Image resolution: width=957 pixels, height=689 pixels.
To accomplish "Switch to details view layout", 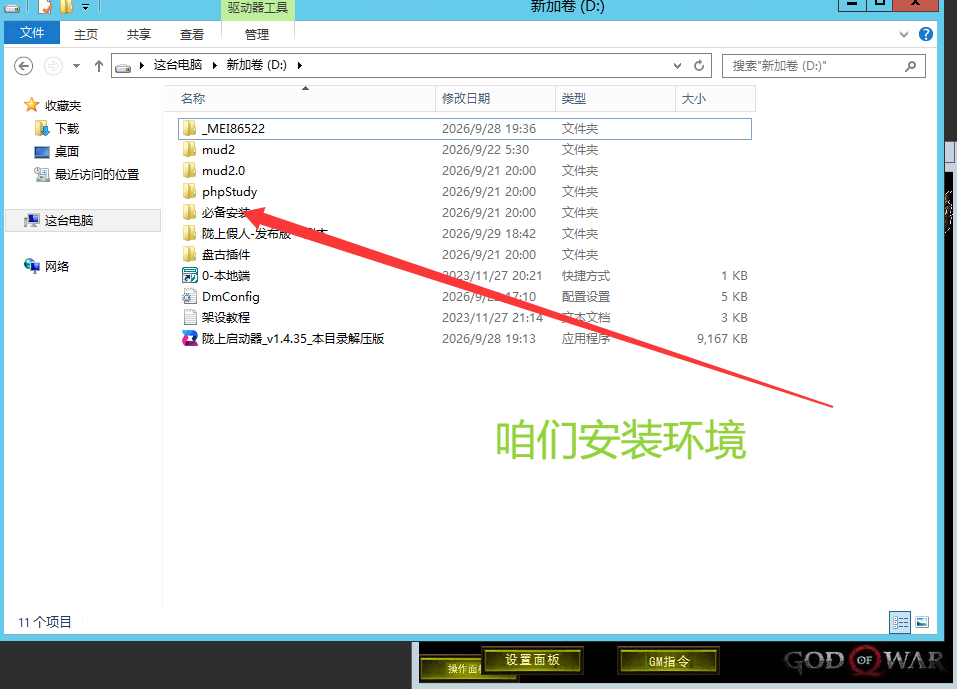I will pyautogui.click(x=900, y=622).
